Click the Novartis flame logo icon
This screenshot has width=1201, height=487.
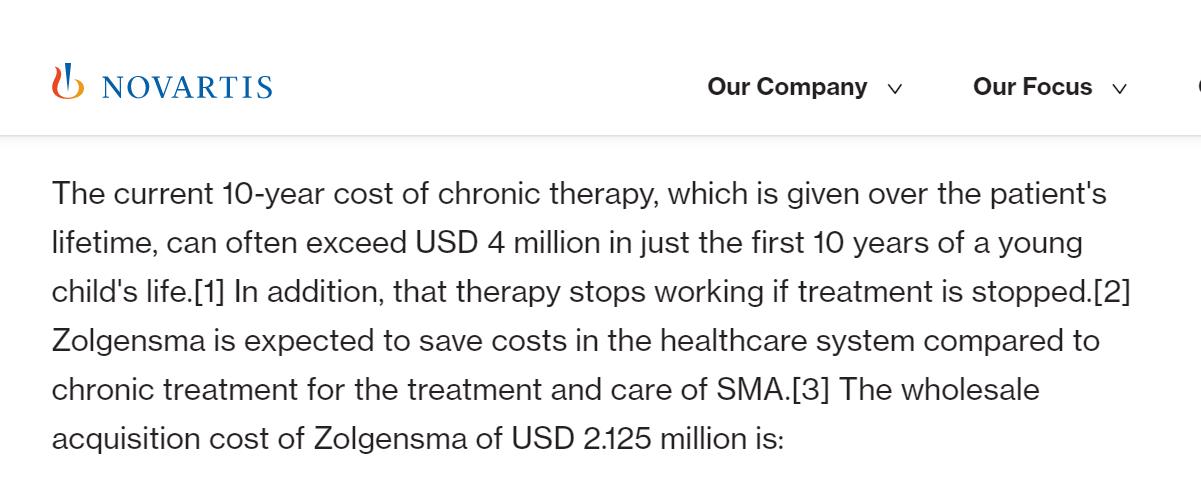point(68,82)
